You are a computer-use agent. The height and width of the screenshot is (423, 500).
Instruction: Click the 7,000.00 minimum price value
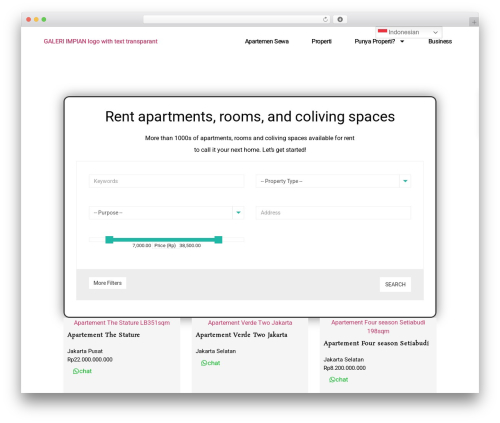(142, 246)
